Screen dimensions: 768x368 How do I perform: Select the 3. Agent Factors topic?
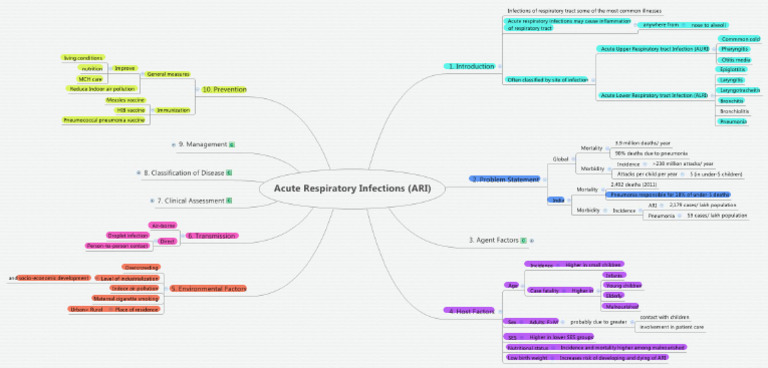point(493,241)
